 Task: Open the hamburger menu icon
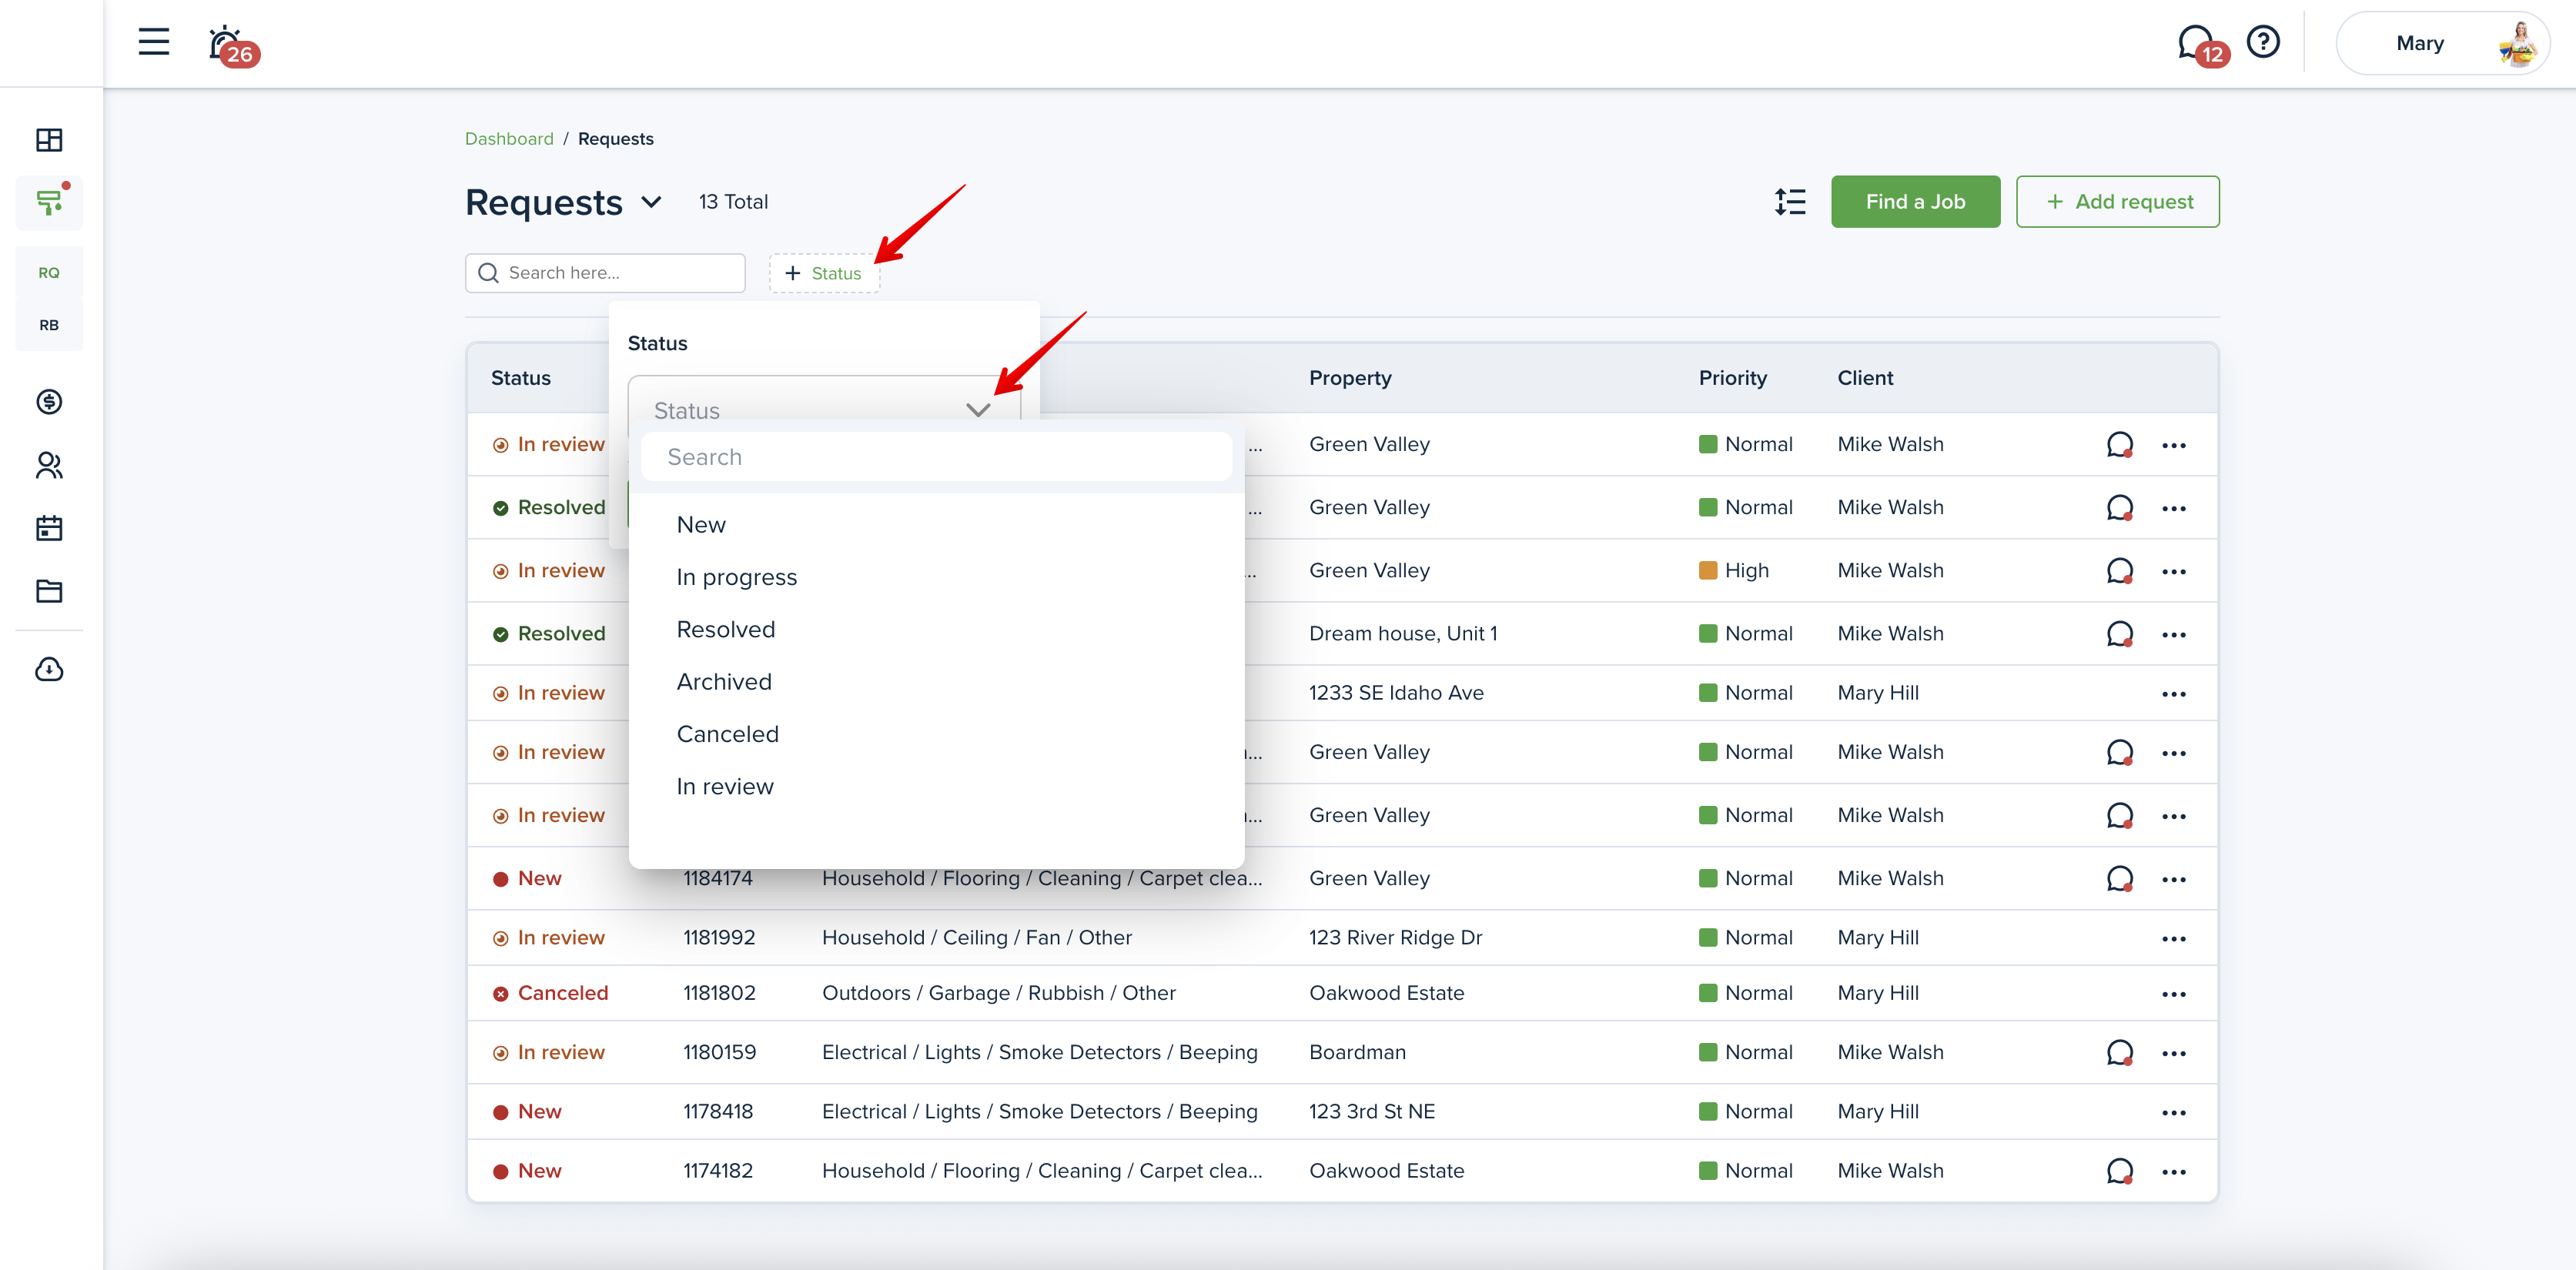153,42
